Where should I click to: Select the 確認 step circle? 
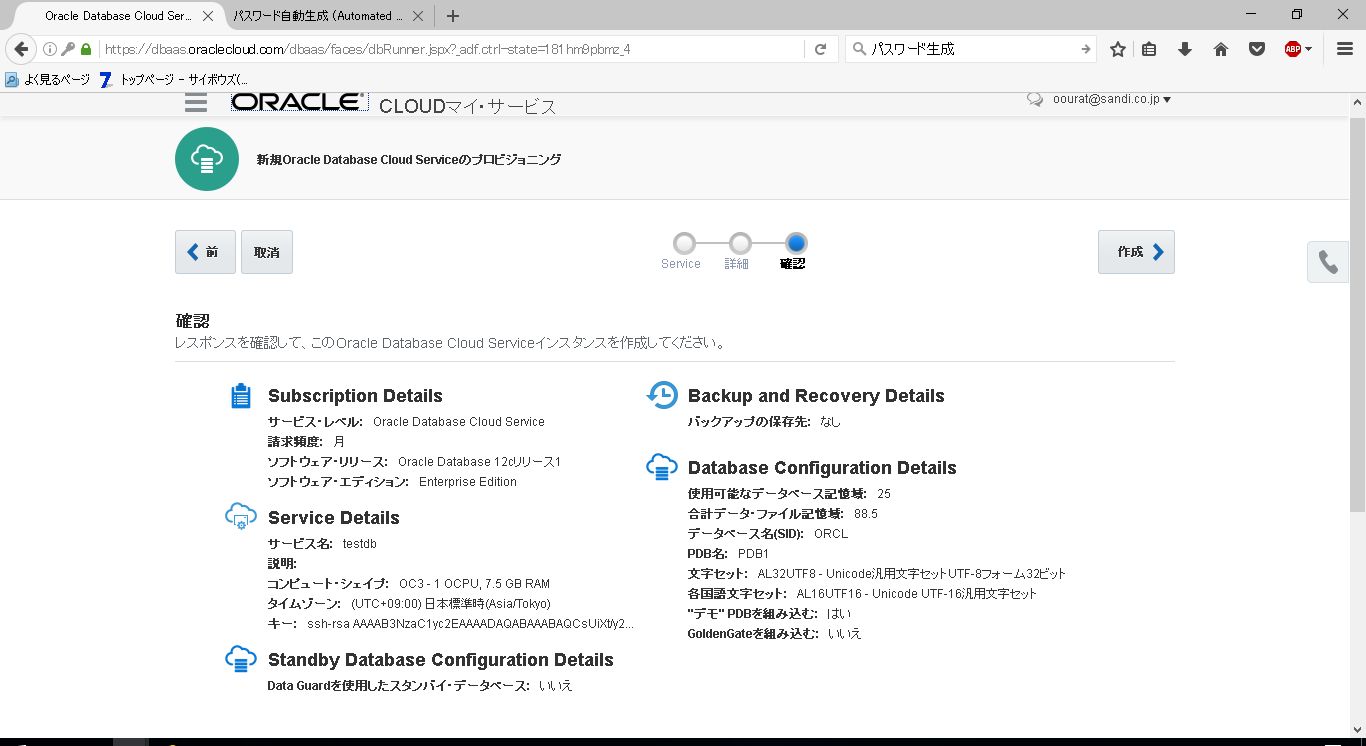796,243
